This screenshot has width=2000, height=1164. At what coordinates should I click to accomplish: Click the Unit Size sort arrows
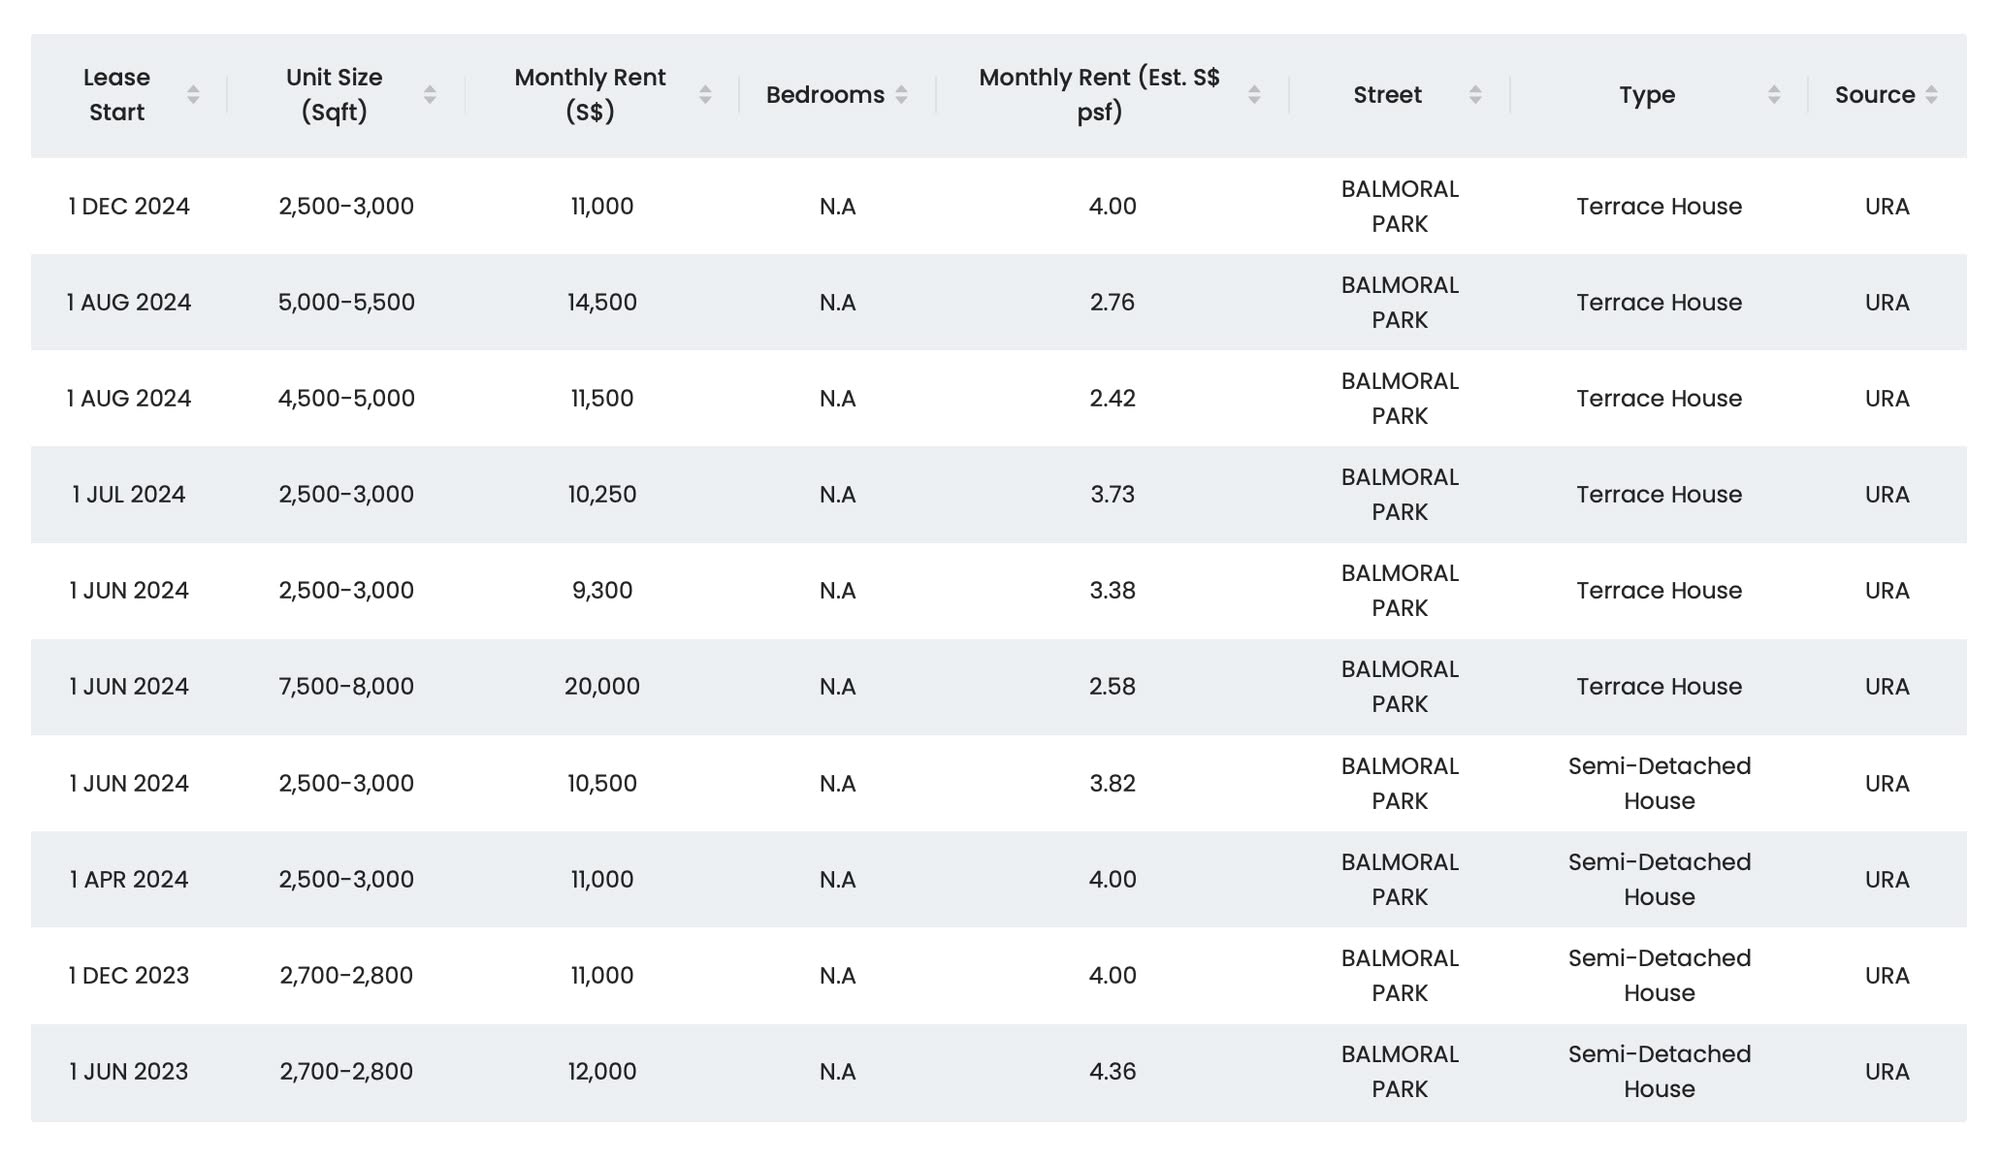pos(430,95)
